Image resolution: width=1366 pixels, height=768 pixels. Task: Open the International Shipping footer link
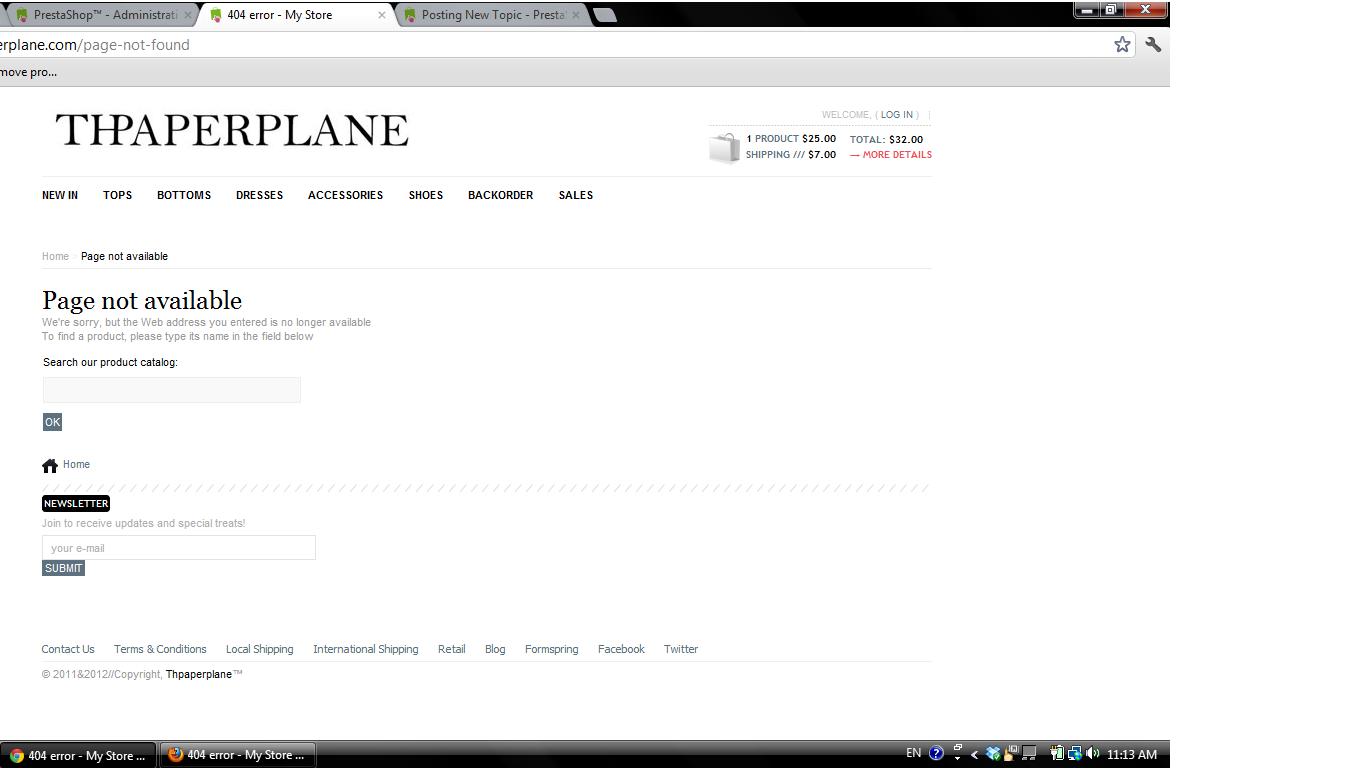(x=366, y=649)
